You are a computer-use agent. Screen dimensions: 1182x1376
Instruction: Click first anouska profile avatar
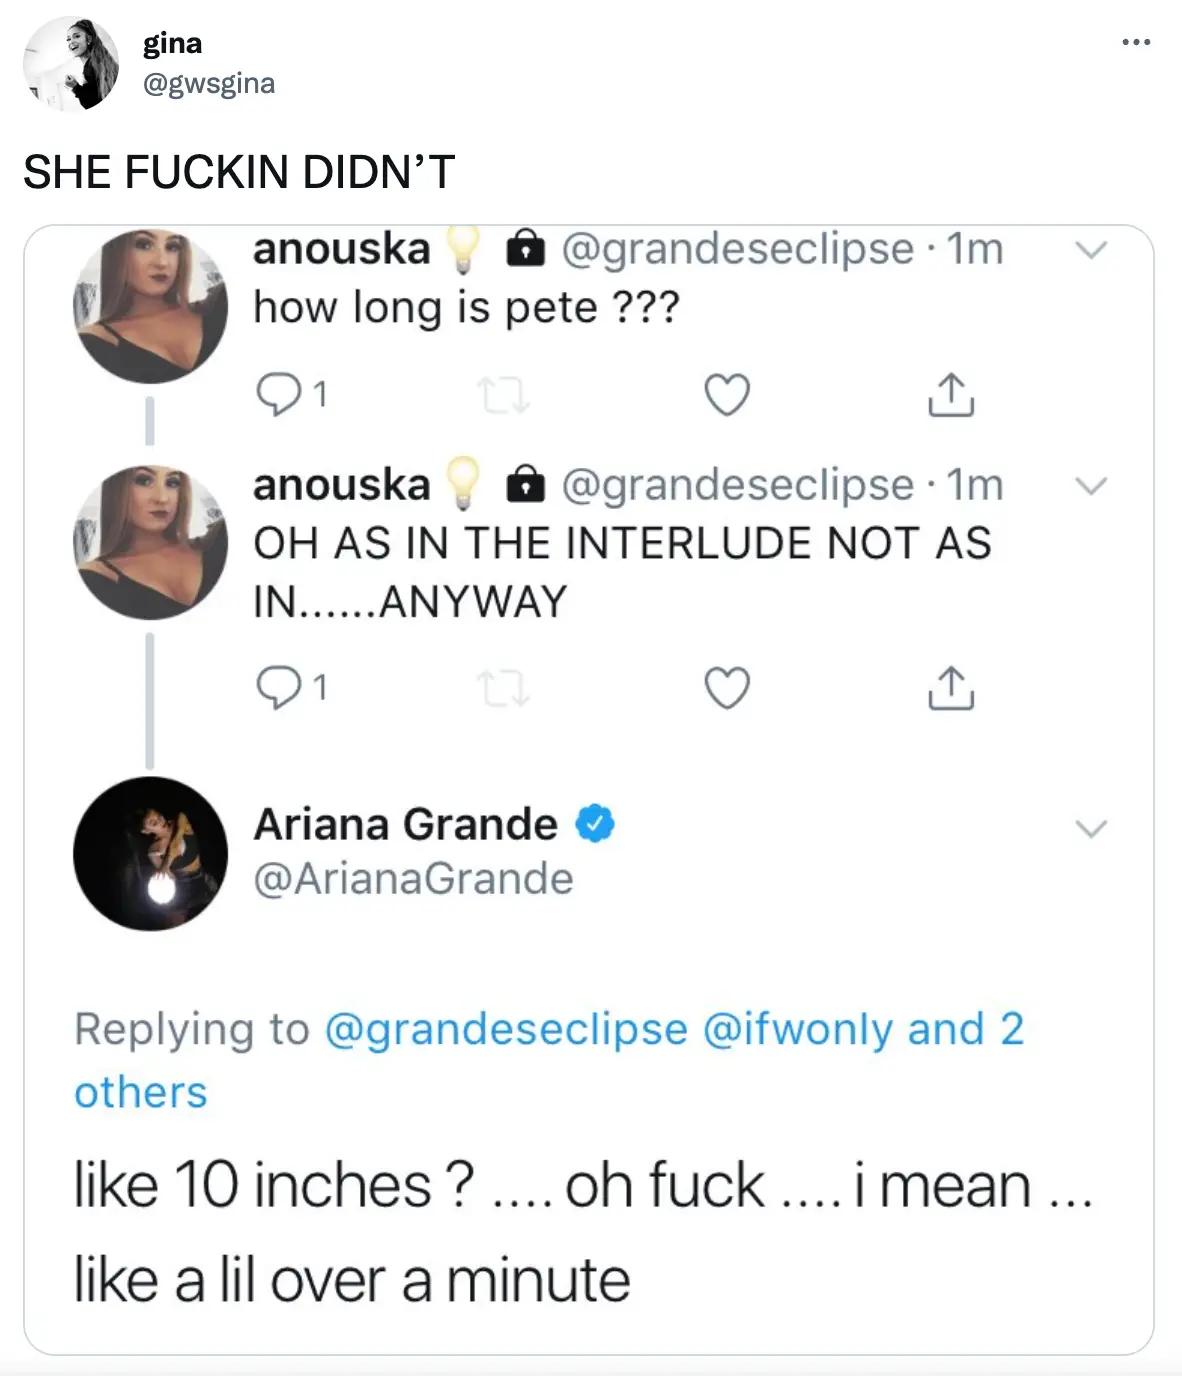tap(150, 305)
